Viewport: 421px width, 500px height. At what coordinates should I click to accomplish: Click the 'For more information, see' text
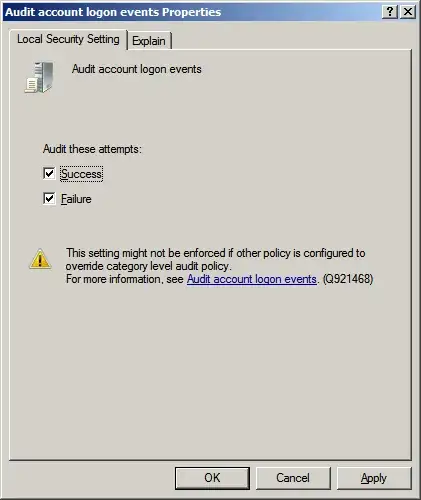(125, 279)
